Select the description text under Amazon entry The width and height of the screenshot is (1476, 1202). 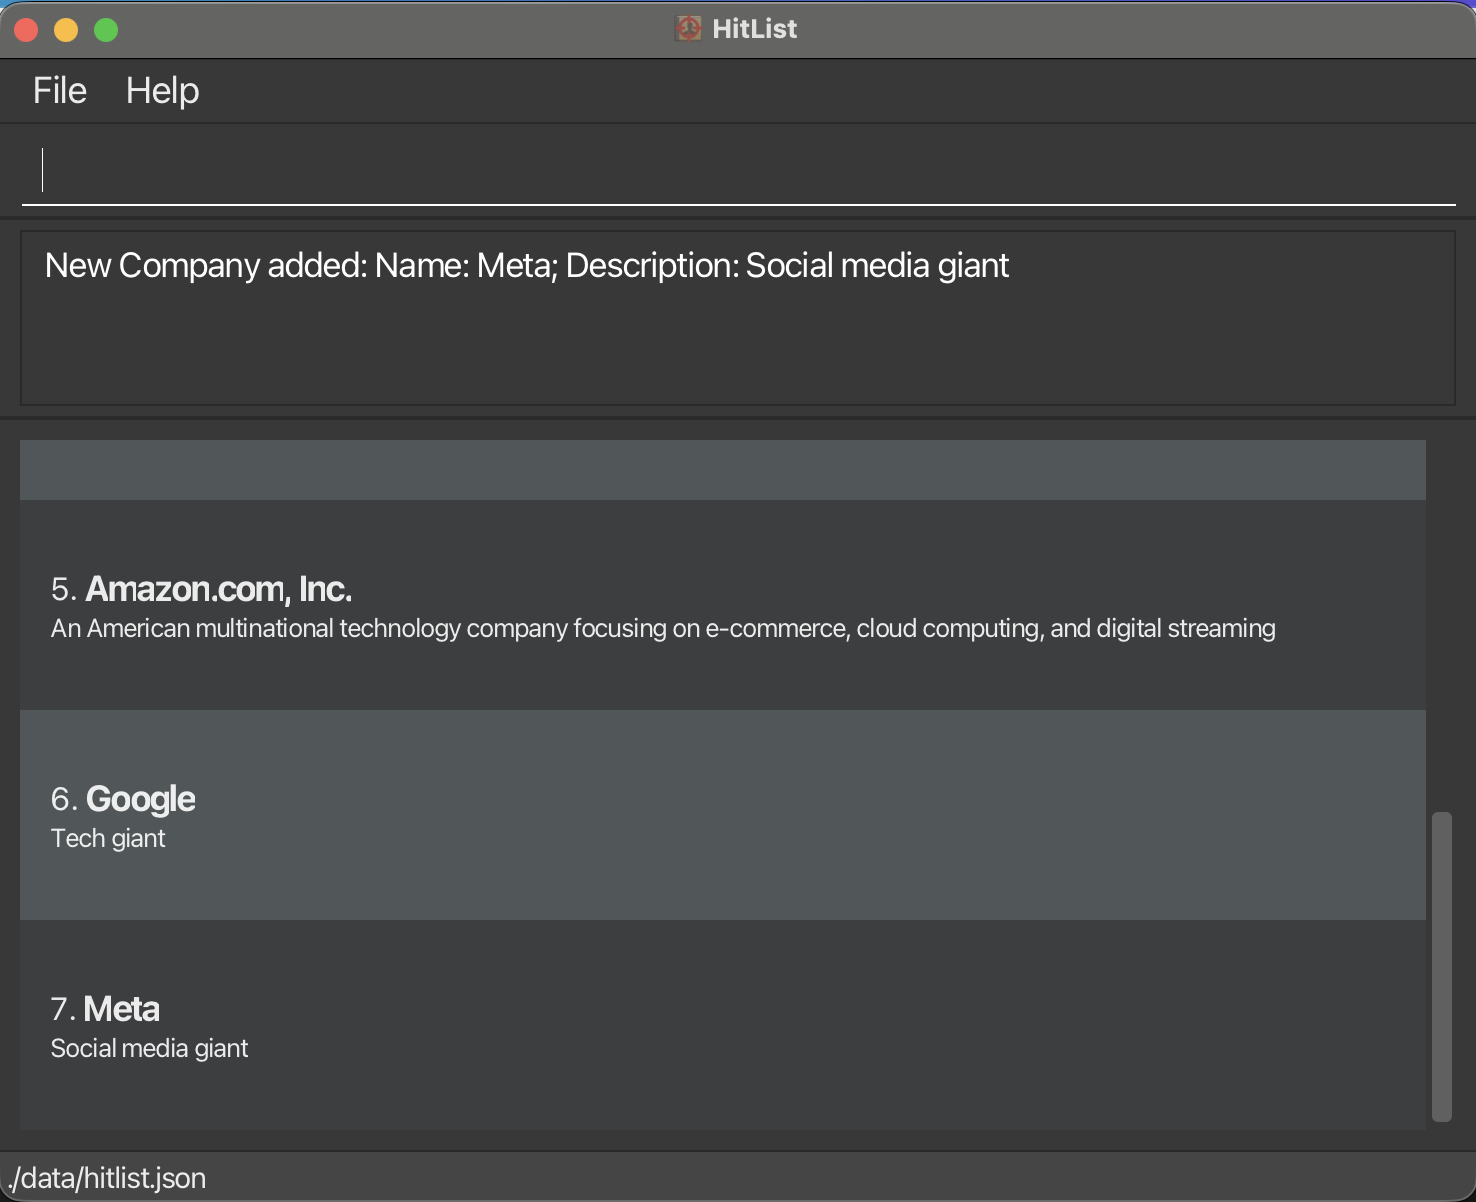(663, 628)
